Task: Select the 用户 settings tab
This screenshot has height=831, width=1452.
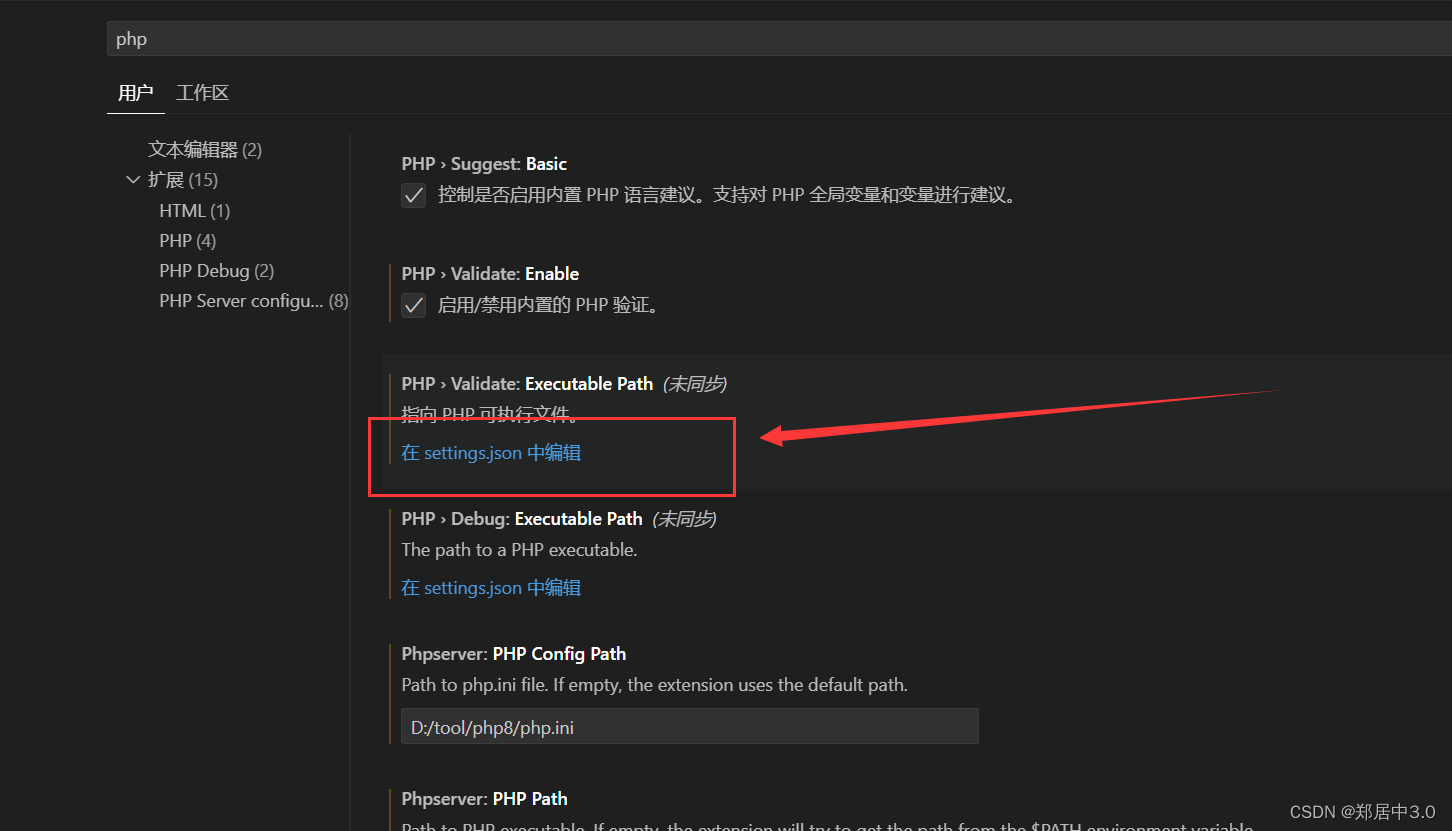Action: click(x=135, y=92)
